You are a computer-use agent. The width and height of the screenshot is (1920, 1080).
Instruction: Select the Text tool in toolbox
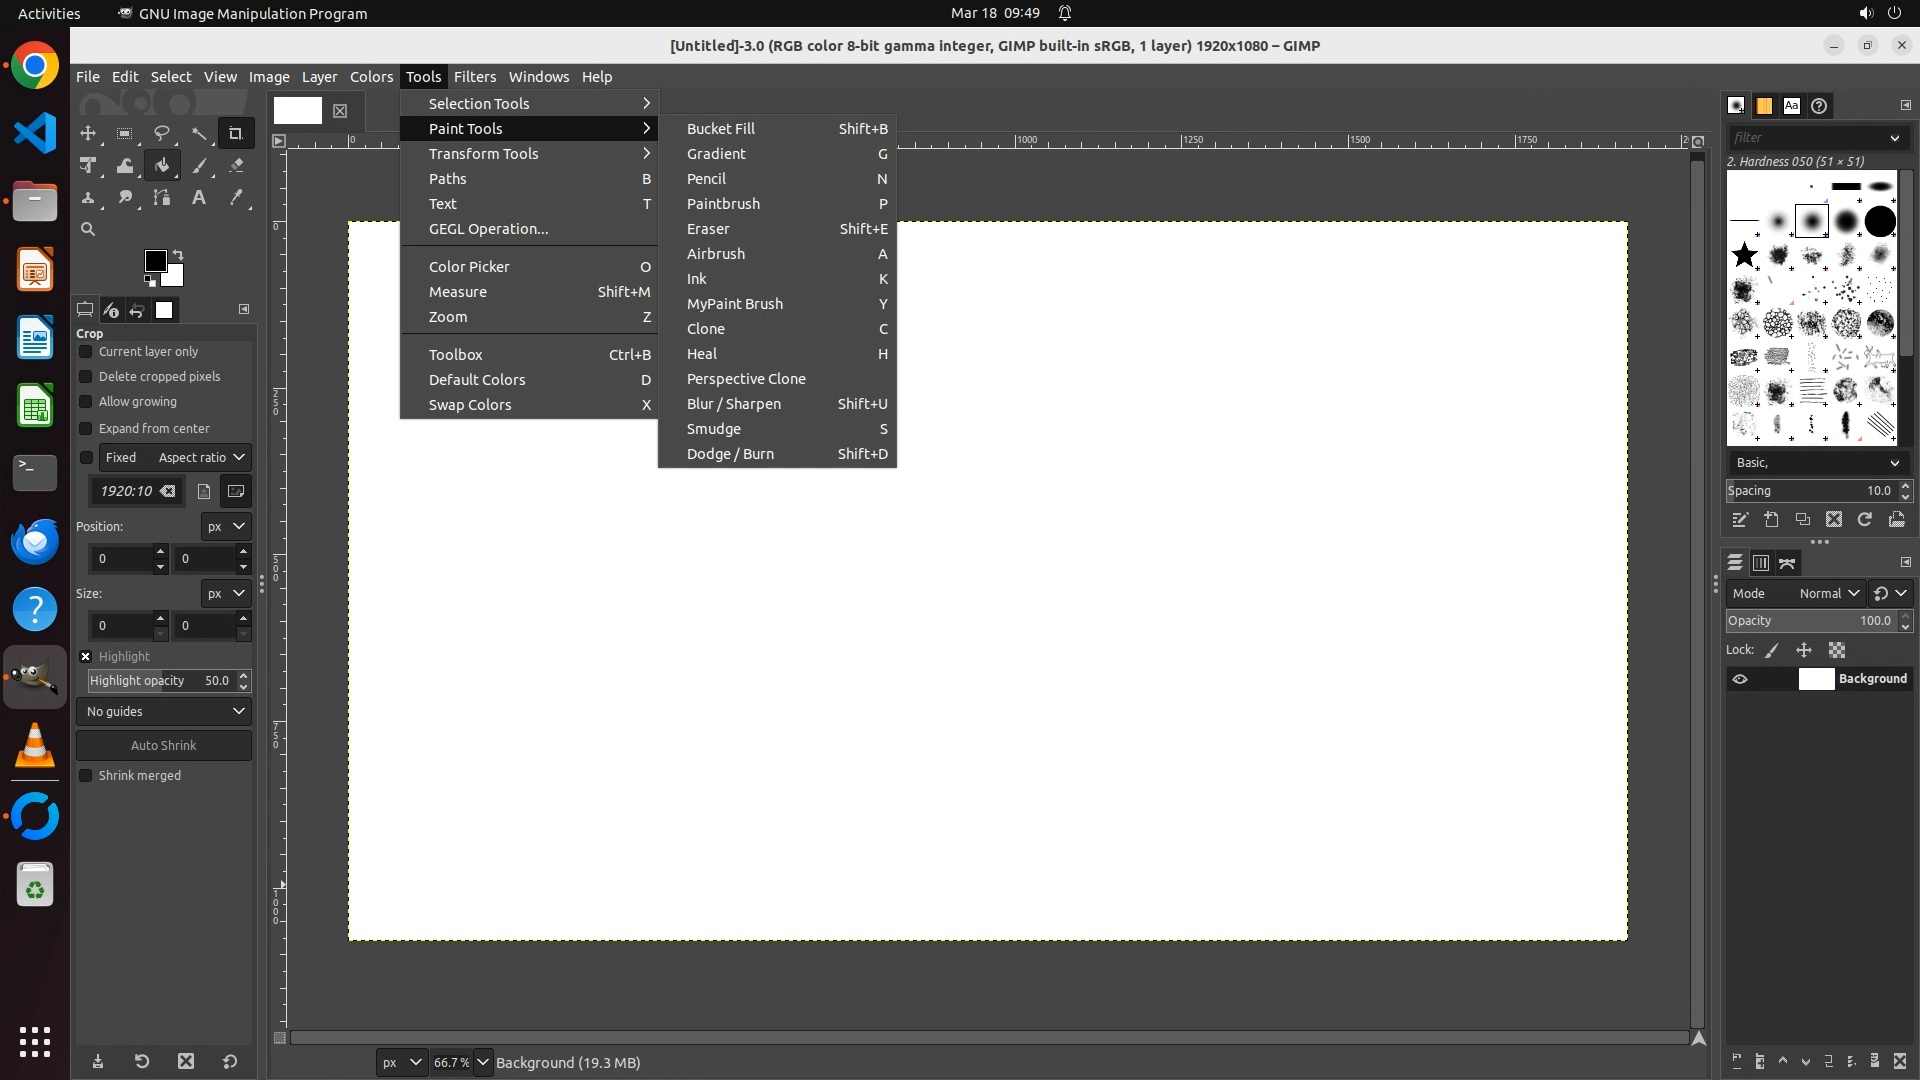[199, 198]
